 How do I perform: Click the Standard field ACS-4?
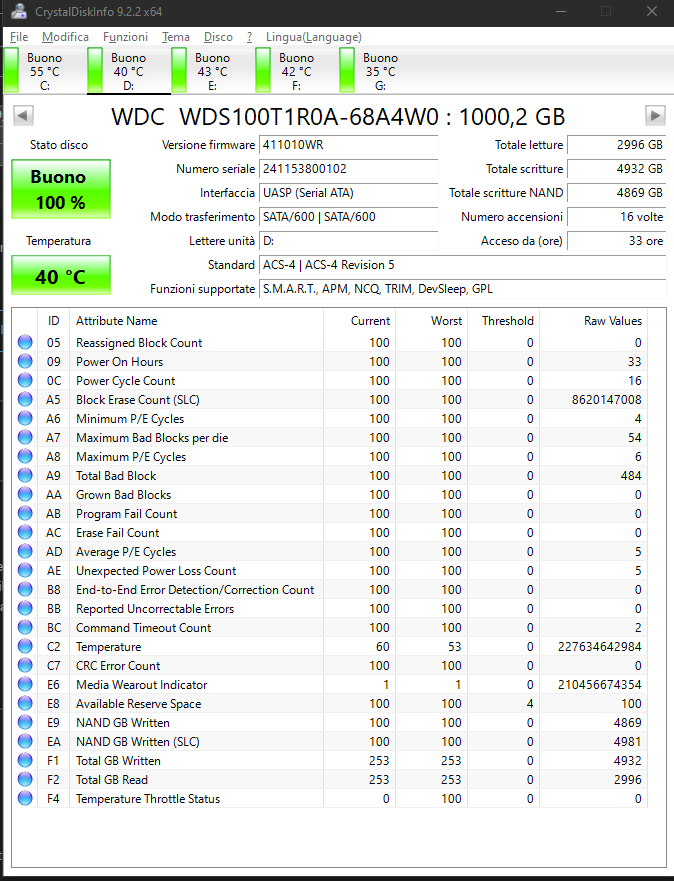point(462,265)
